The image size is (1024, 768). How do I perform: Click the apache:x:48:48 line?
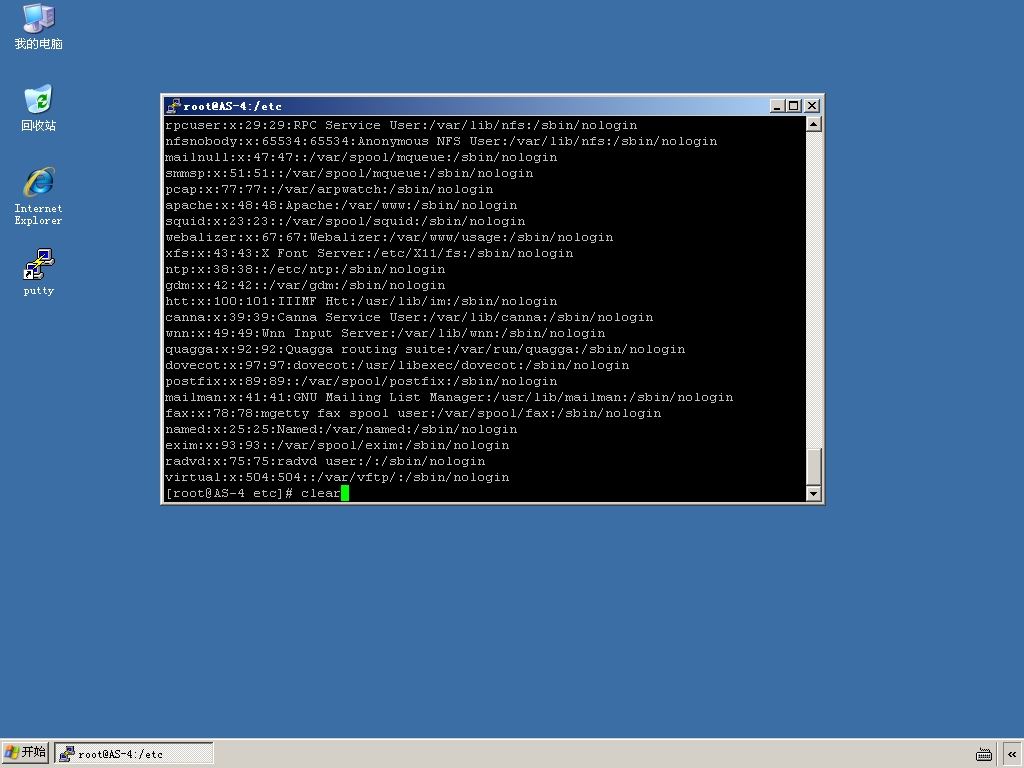(341, 205)
